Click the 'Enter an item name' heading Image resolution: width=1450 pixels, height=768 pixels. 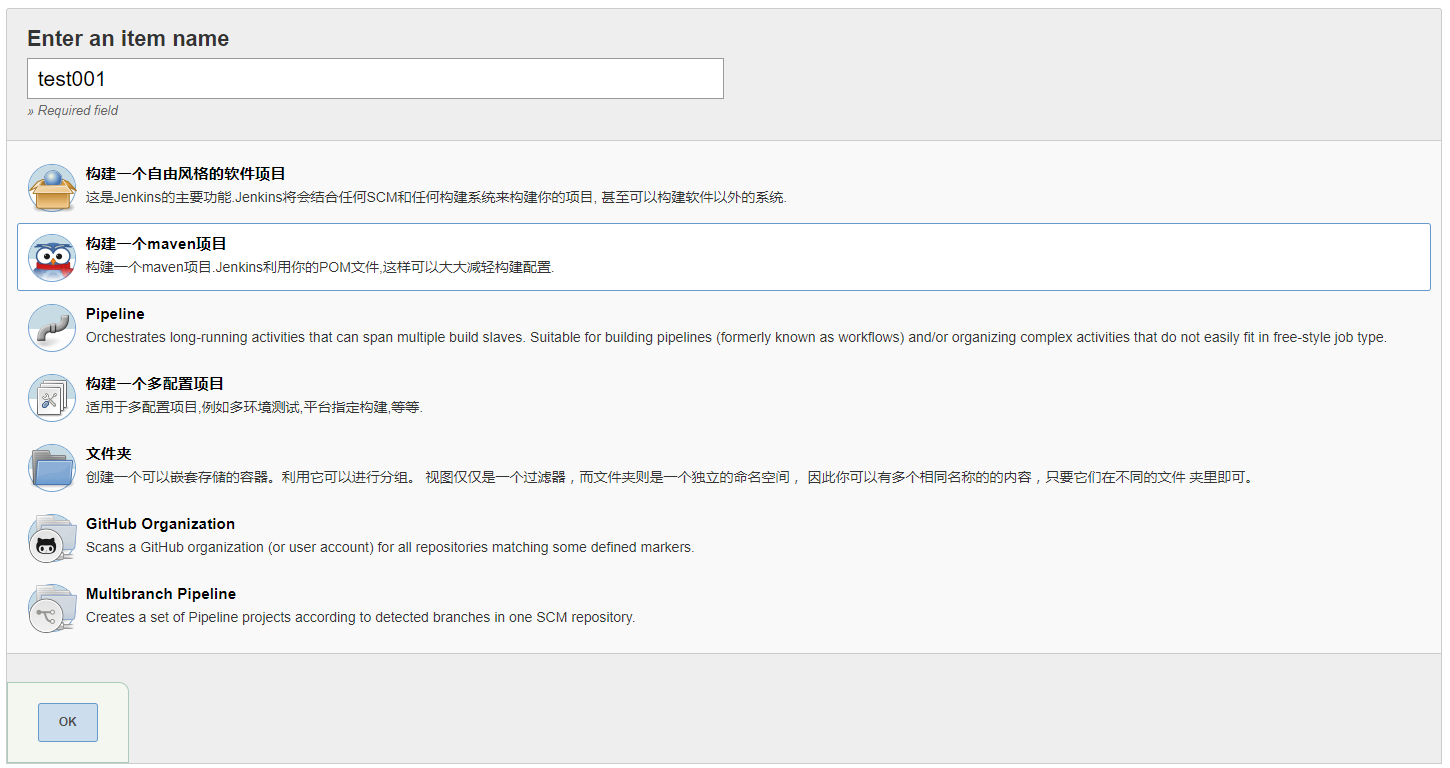coord(128,39)
